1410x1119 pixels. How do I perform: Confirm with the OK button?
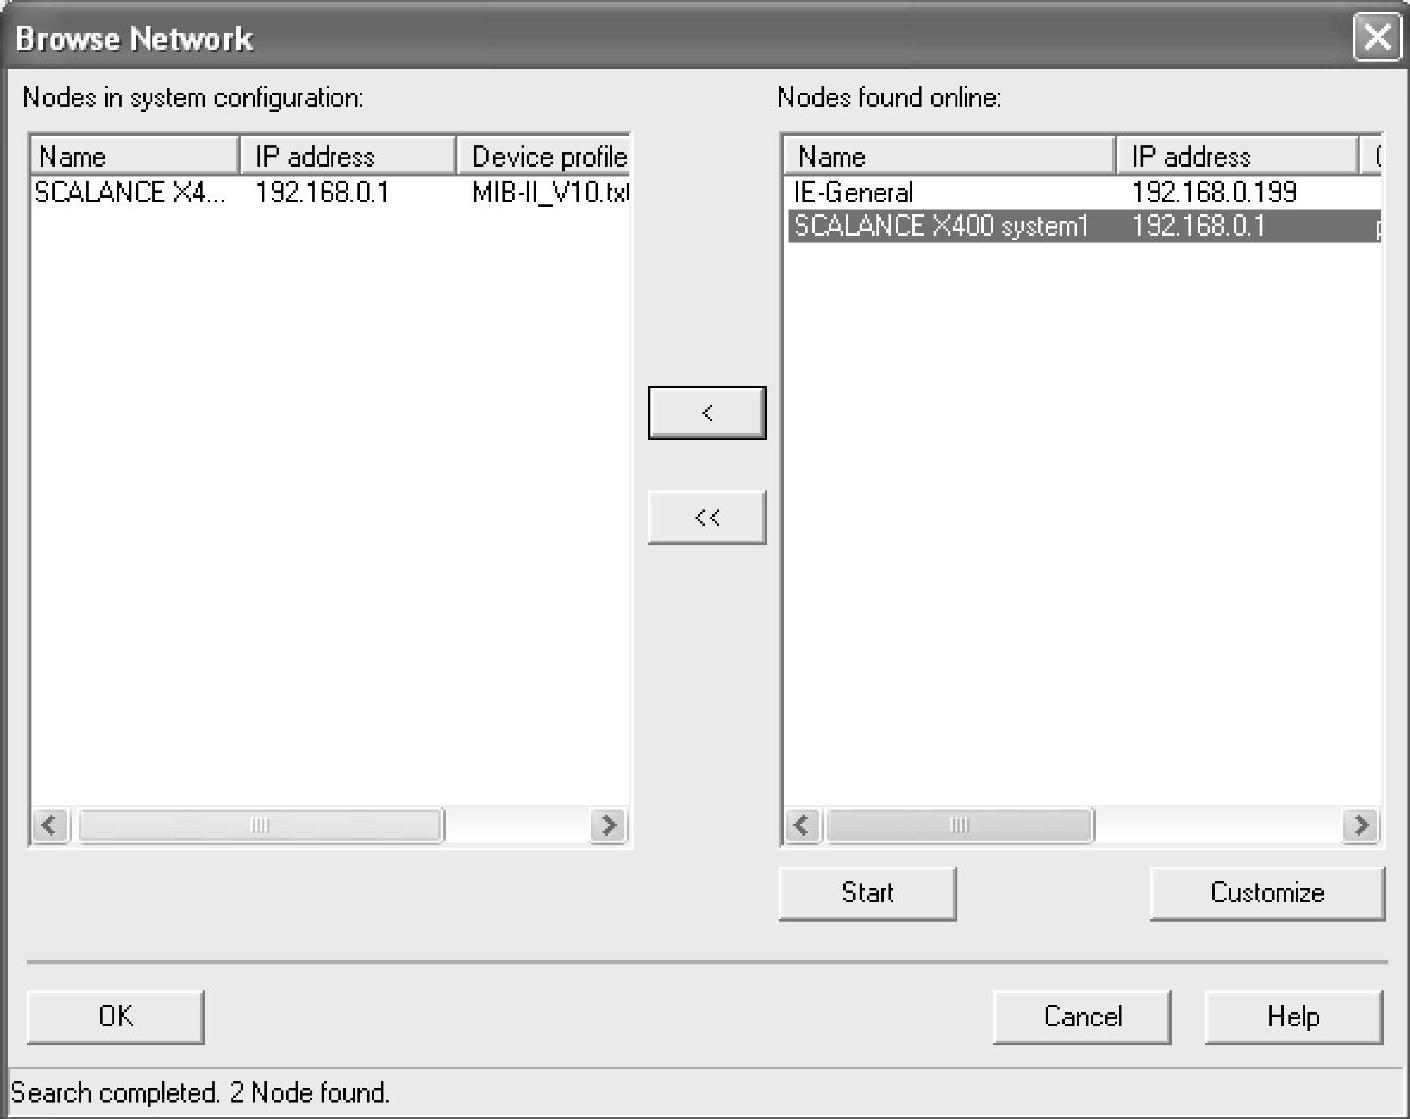[x=116, y=1017]
